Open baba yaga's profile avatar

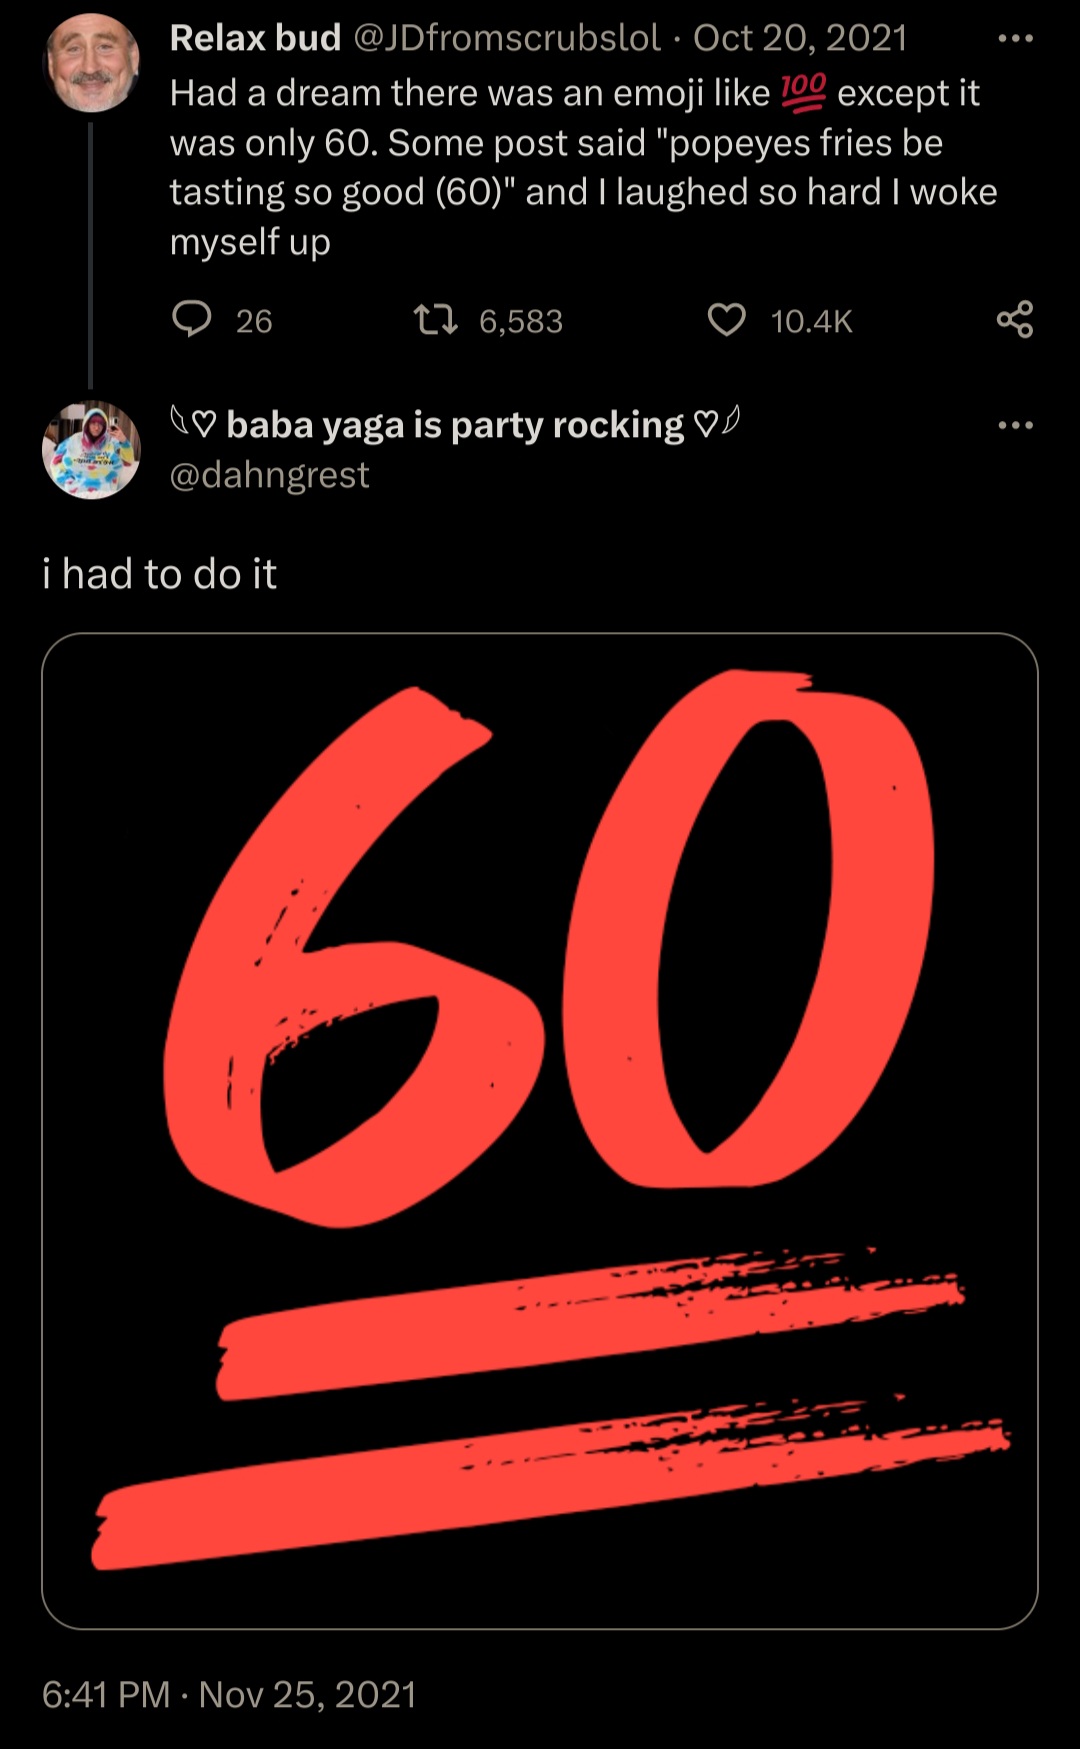[91, 450]
